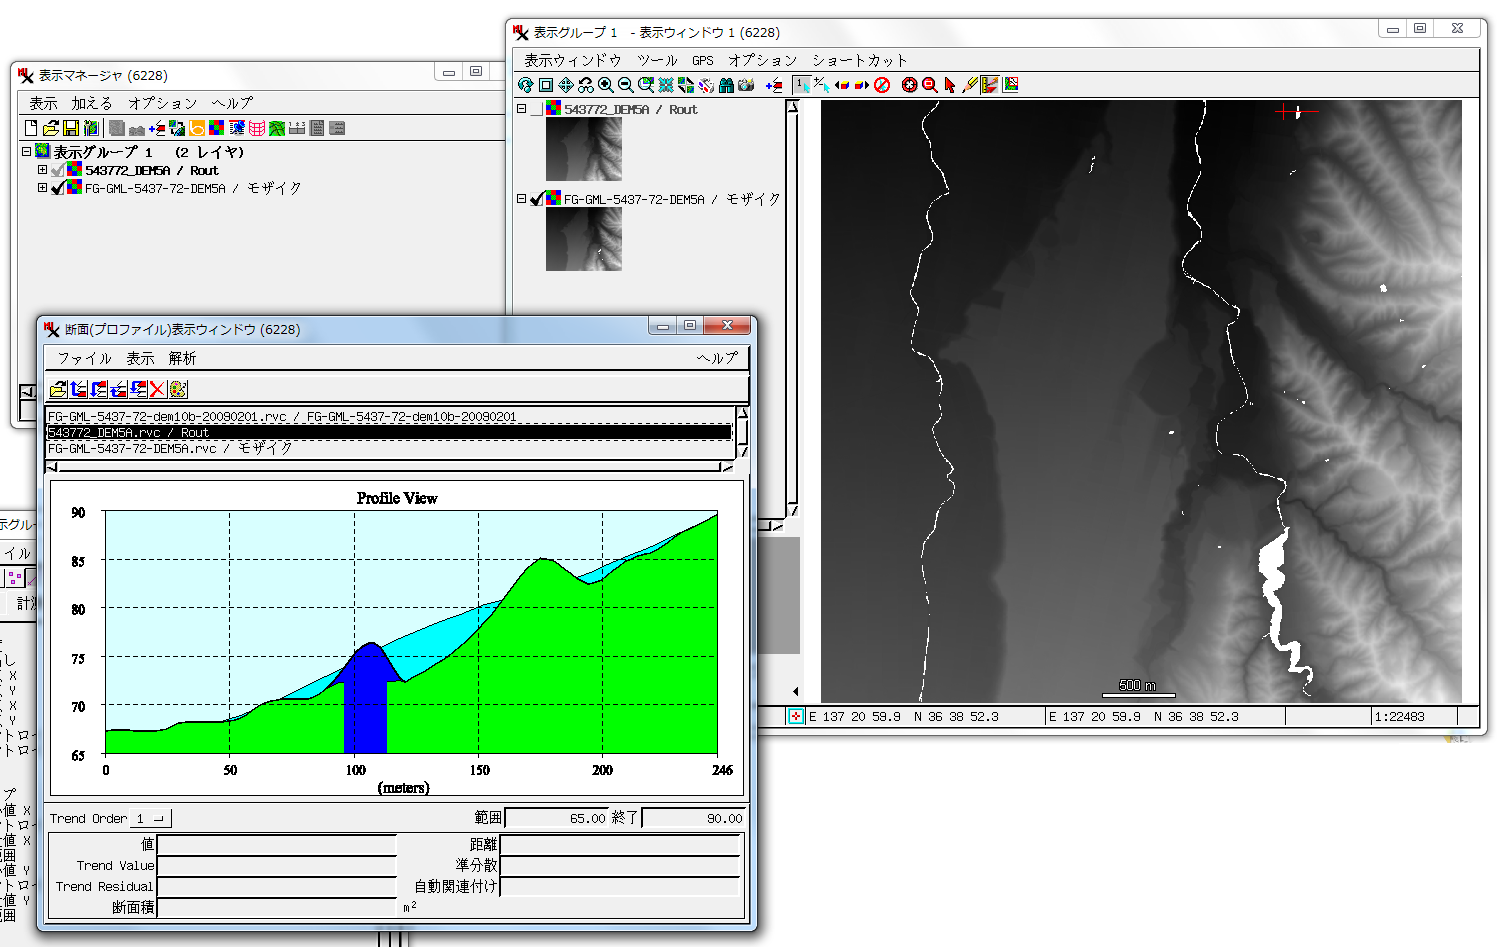Viewport: 1502px width, 947px height.
Task: Click the pencil Sketch tool in view toolbar
Action: point(970,85)
